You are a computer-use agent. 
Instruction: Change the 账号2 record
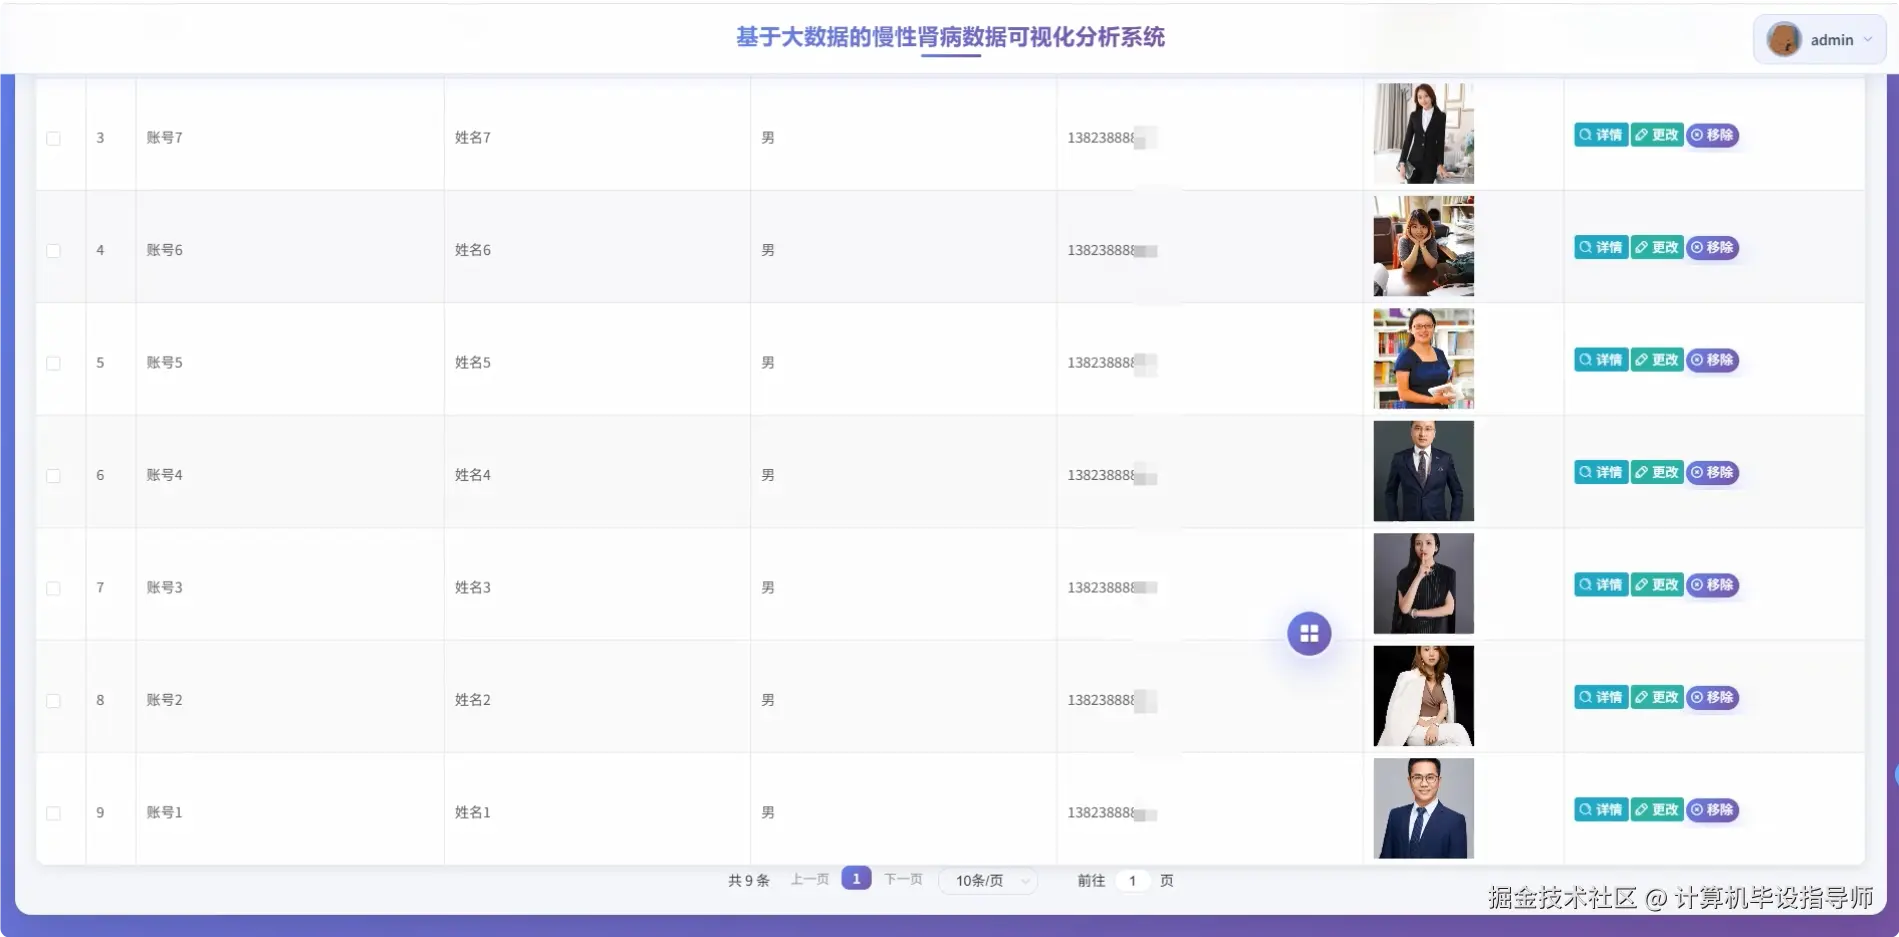1657,697
